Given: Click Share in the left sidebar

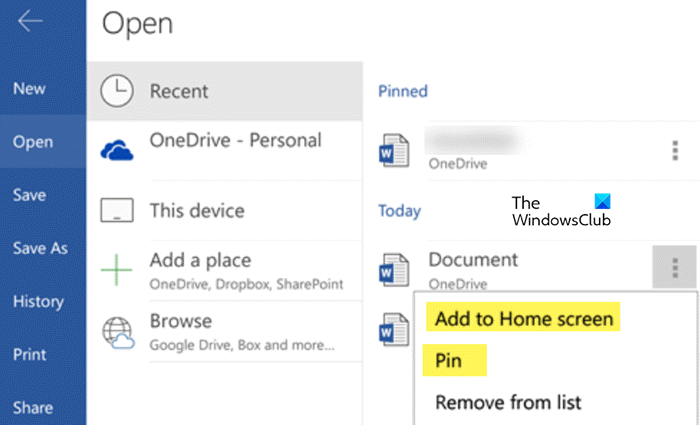Looking at the screenshot, I should click(32, 407).
